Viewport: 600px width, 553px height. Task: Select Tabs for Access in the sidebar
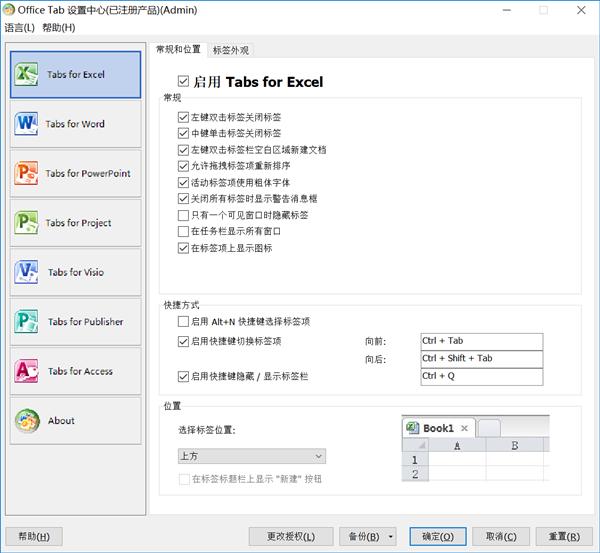coord(75,371)
